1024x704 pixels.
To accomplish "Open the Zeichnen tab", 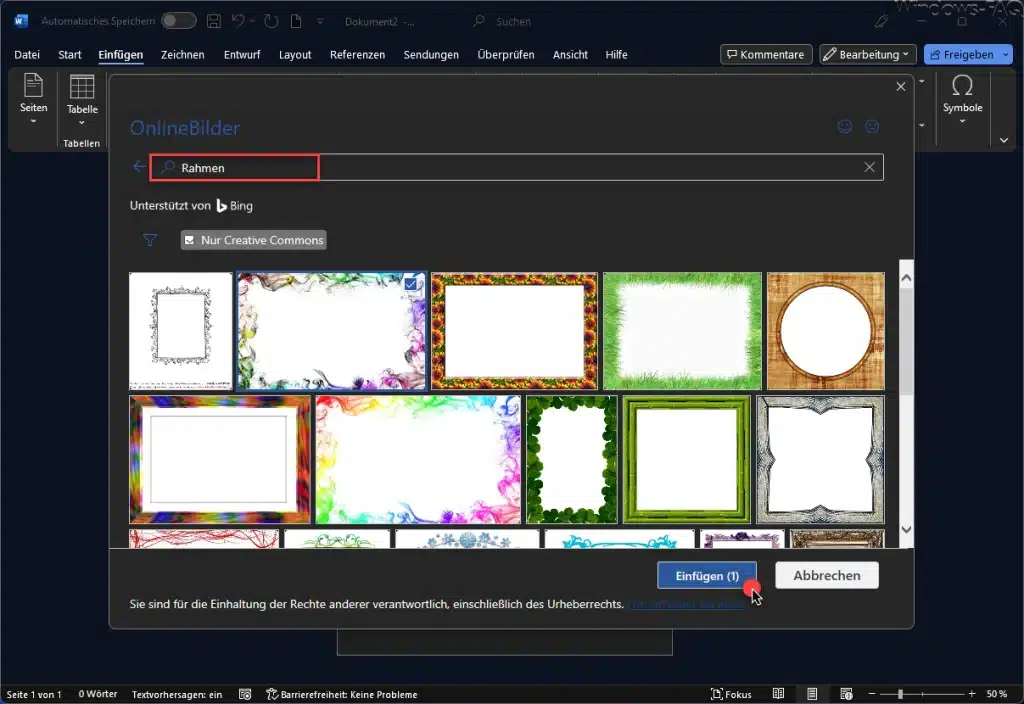I will point(183,55).
